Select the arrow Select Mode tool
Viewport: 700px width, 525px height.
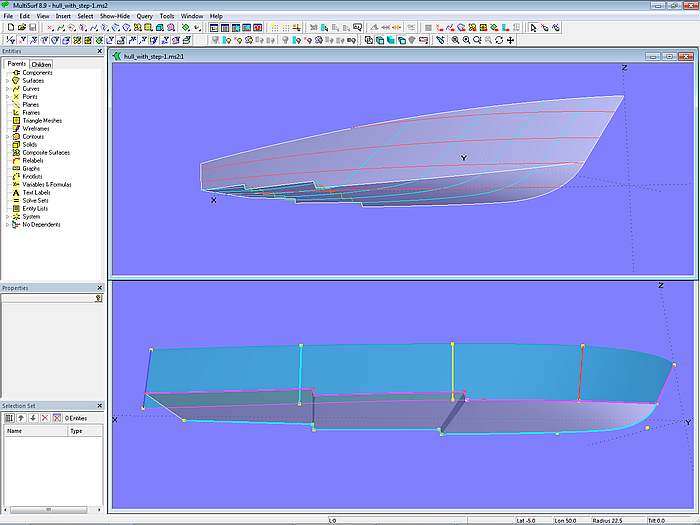[533, 28]
